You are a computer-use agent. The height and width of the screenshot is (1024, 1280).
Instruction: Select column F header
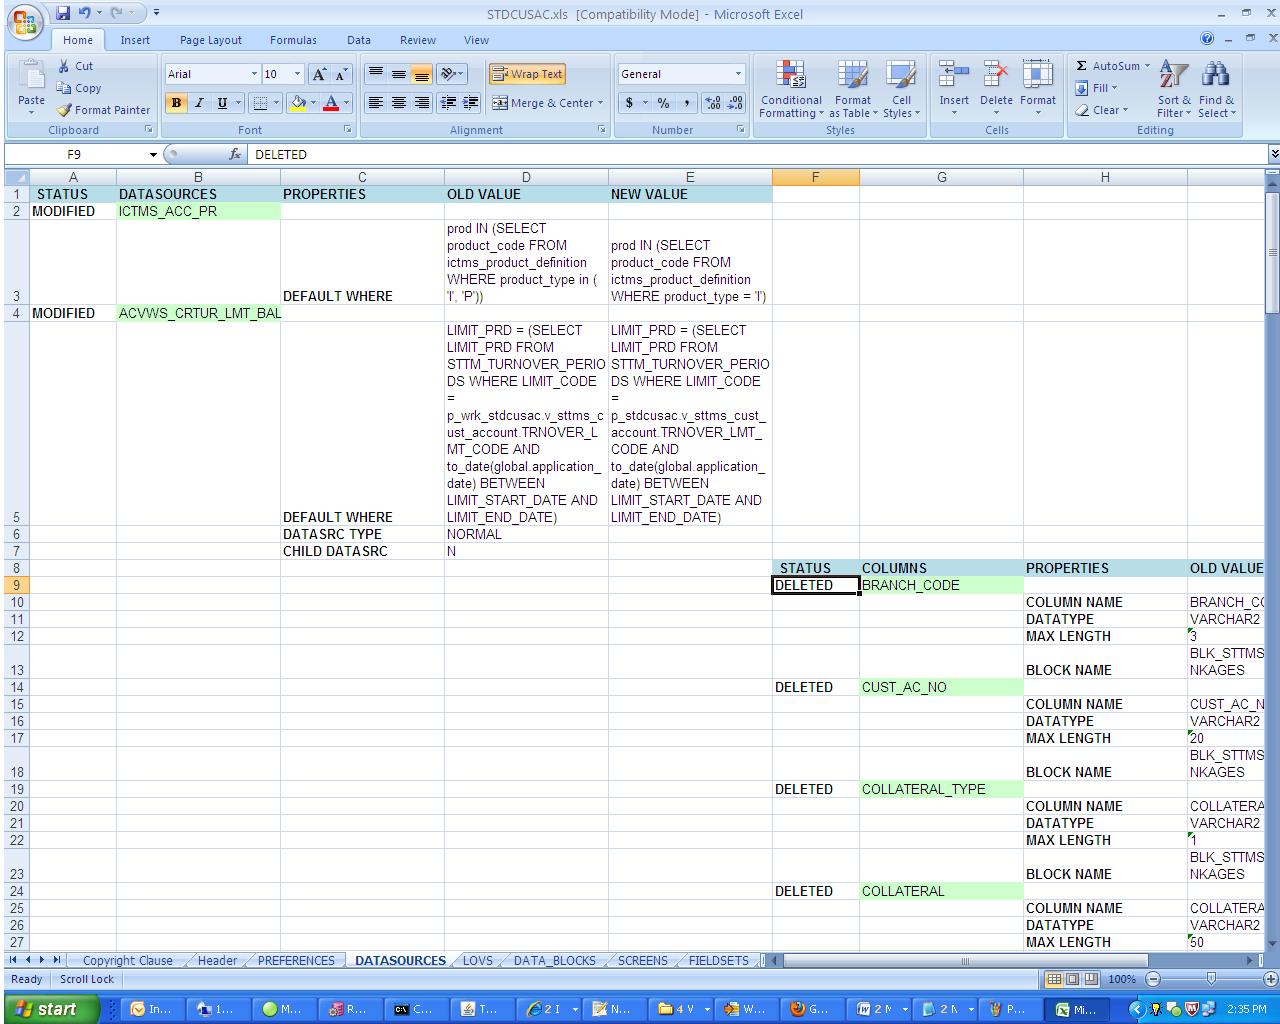click(815, 177)
